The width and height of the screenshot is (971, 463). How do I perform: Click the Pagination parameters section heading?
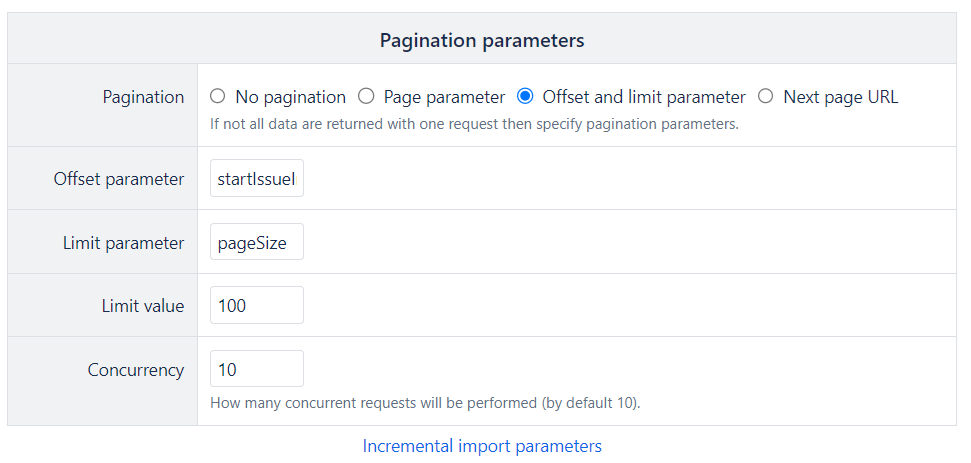[x=482, y=41]
